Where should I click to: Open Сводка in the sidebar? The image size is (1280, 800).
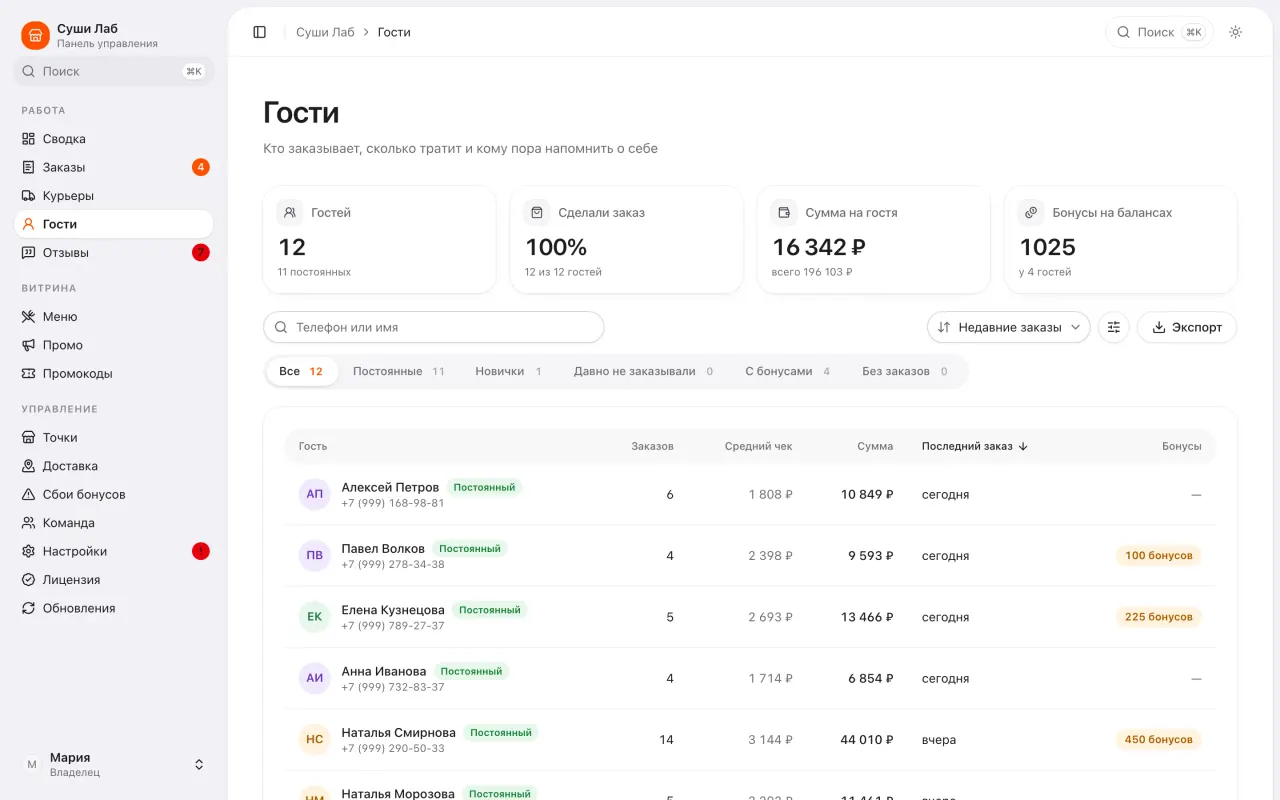[114, 139]
